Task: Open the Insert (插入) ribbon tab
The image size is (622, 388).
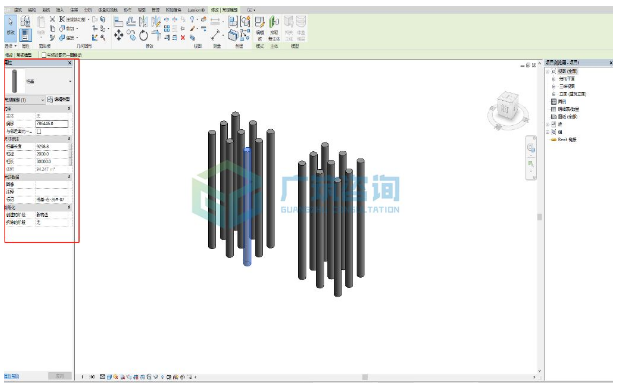Action: (x=60, y=10)
